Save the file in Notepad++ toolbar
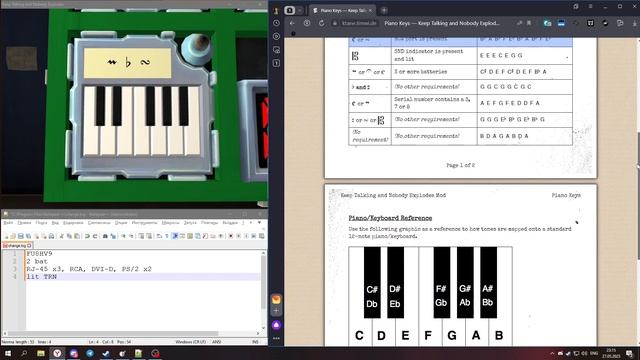Image resolution: width=640 pixels, height=360 pixels. click(x=20, y=236)
